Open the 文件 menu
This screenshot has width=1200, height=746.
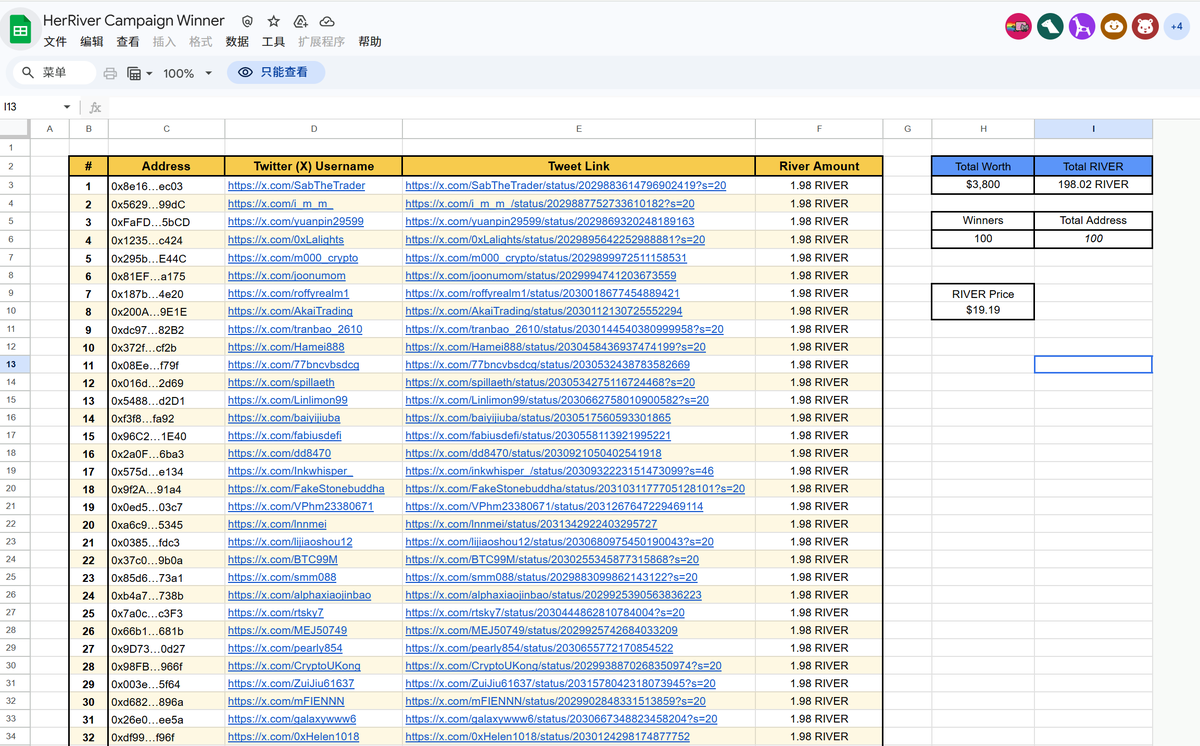(x=55, y=42)
